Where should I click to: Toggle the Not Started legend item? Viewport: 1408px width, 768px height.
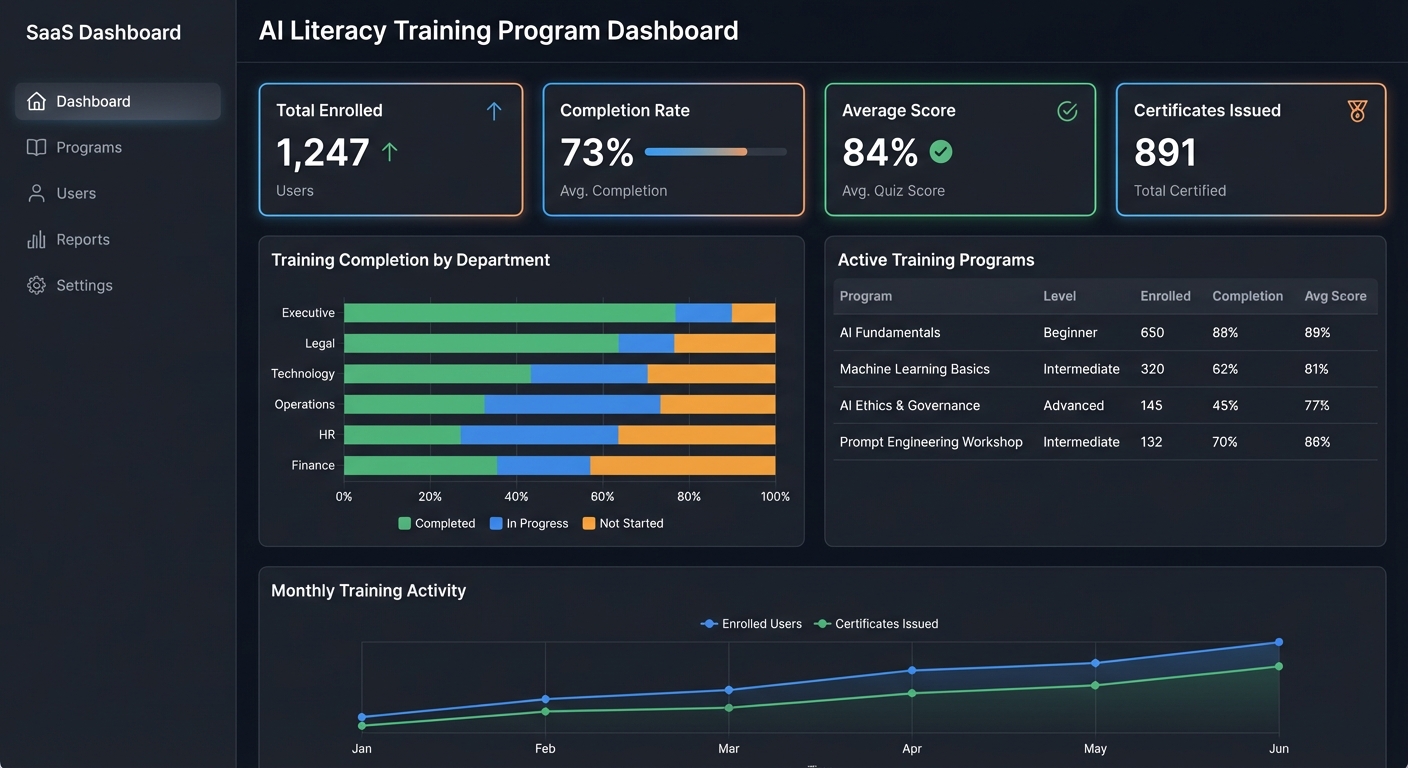[x=622, y=523]
